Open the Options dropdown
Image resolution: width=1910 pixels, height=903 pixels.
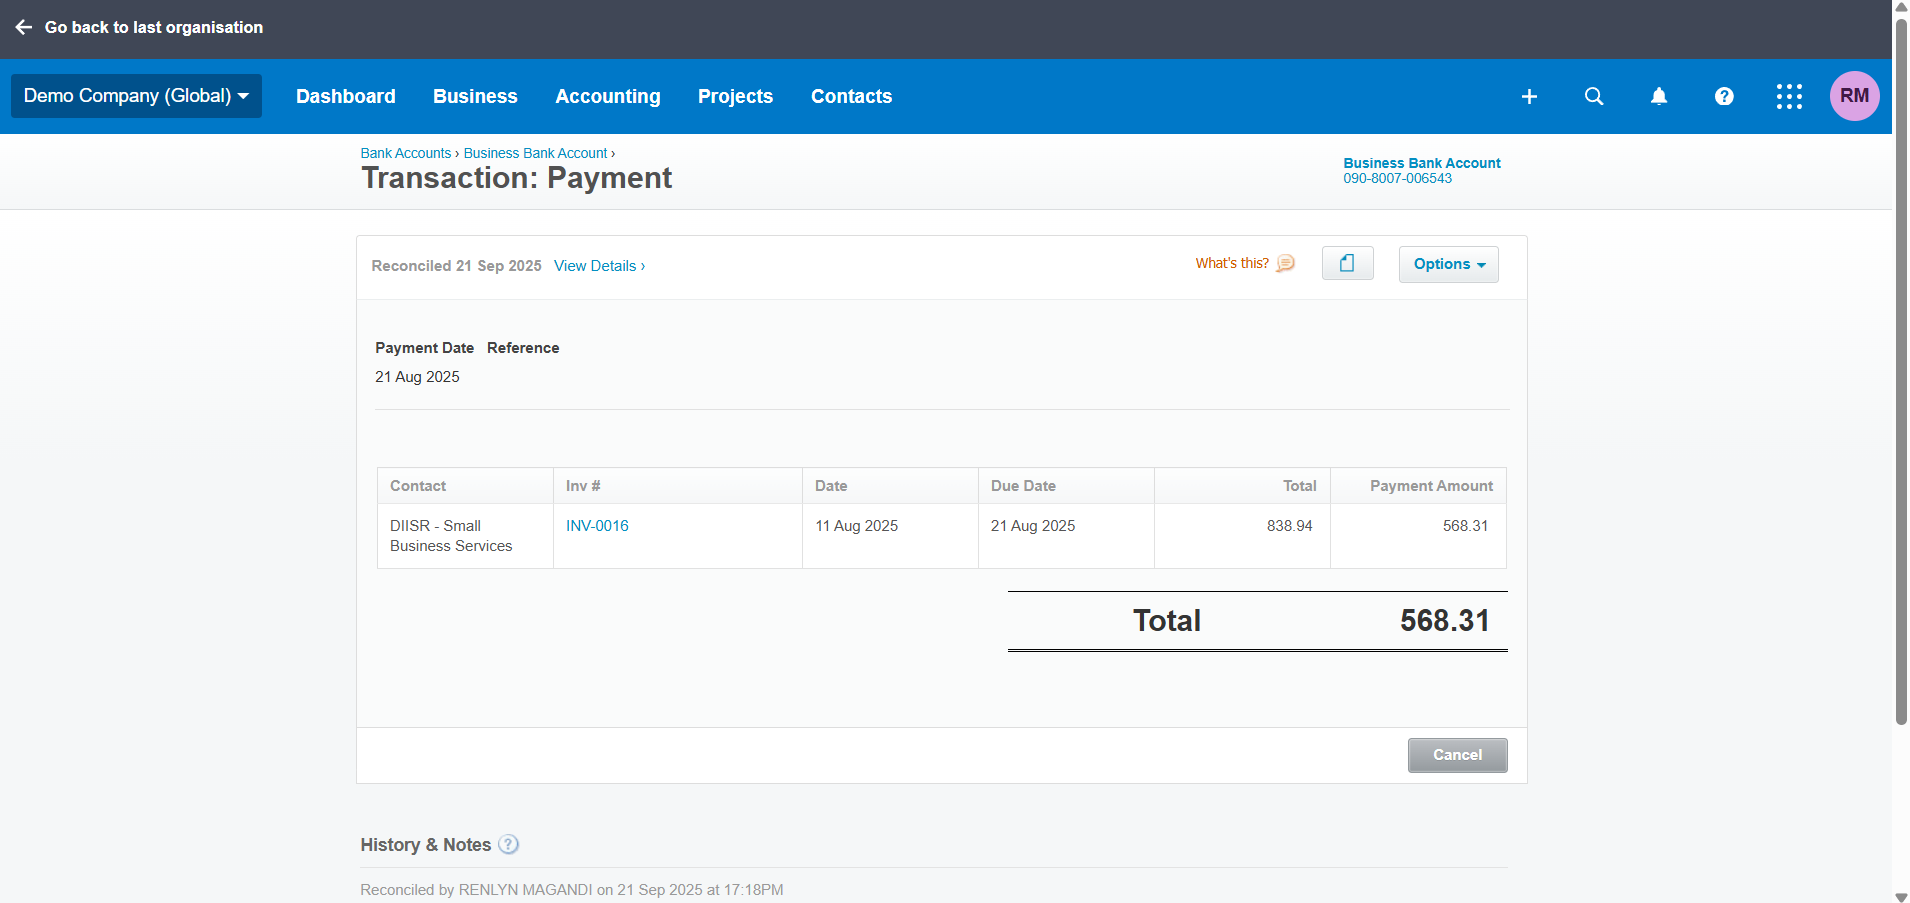1448,265
